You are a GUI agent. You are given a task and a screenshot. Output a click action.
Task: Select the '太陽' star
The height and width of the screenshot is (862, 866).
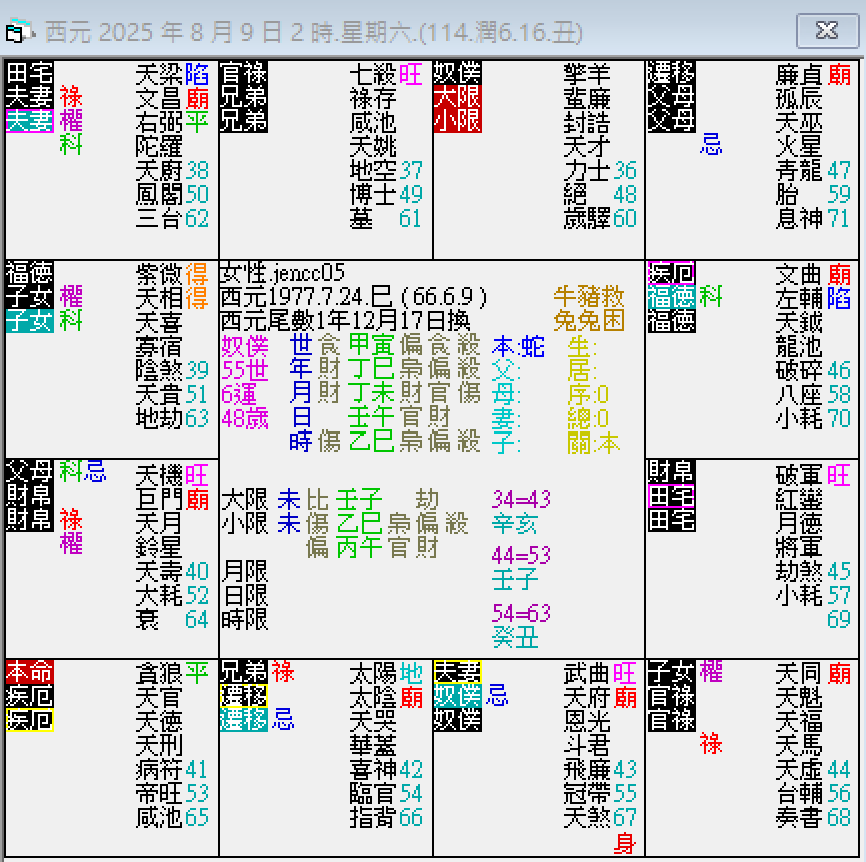point(373,674)
